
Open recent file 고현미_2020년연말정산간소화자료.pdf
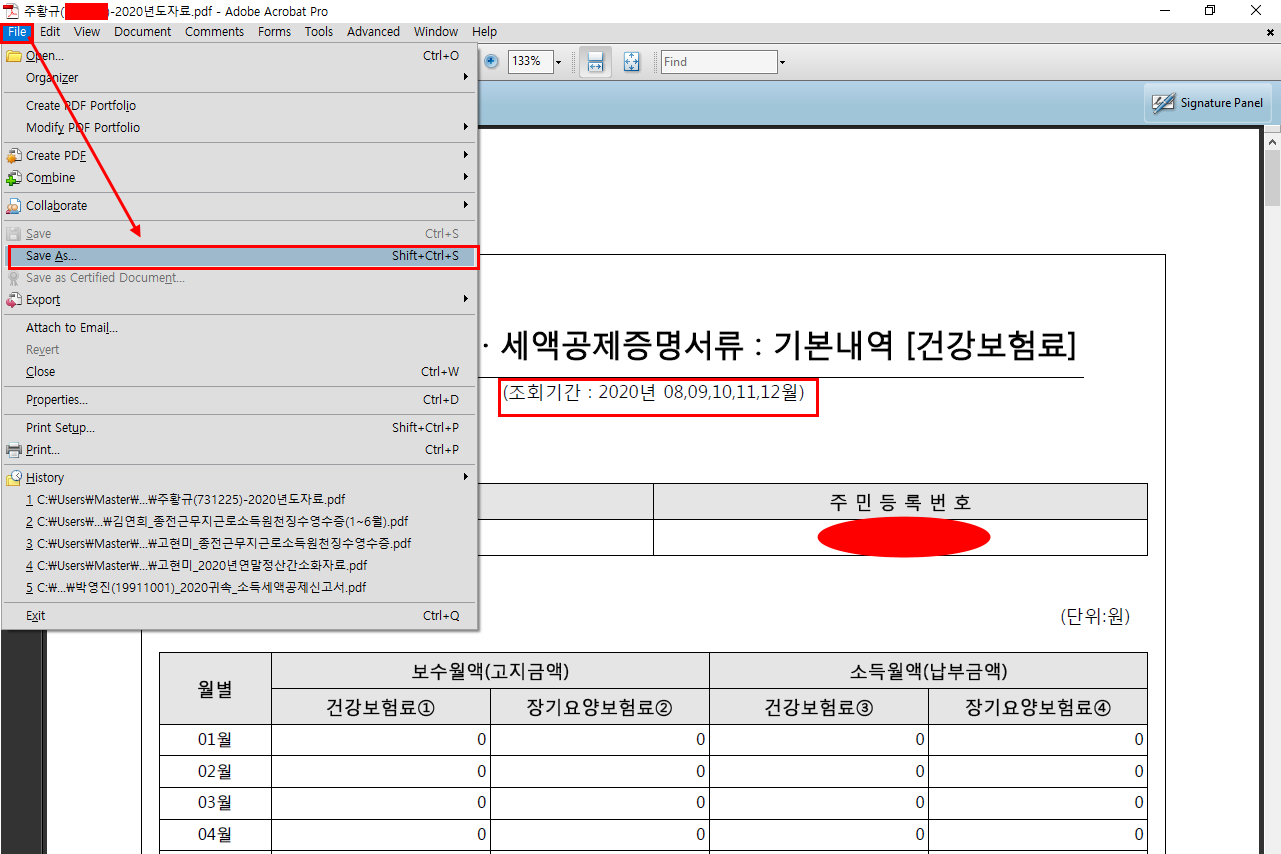[x=197, y=566]
